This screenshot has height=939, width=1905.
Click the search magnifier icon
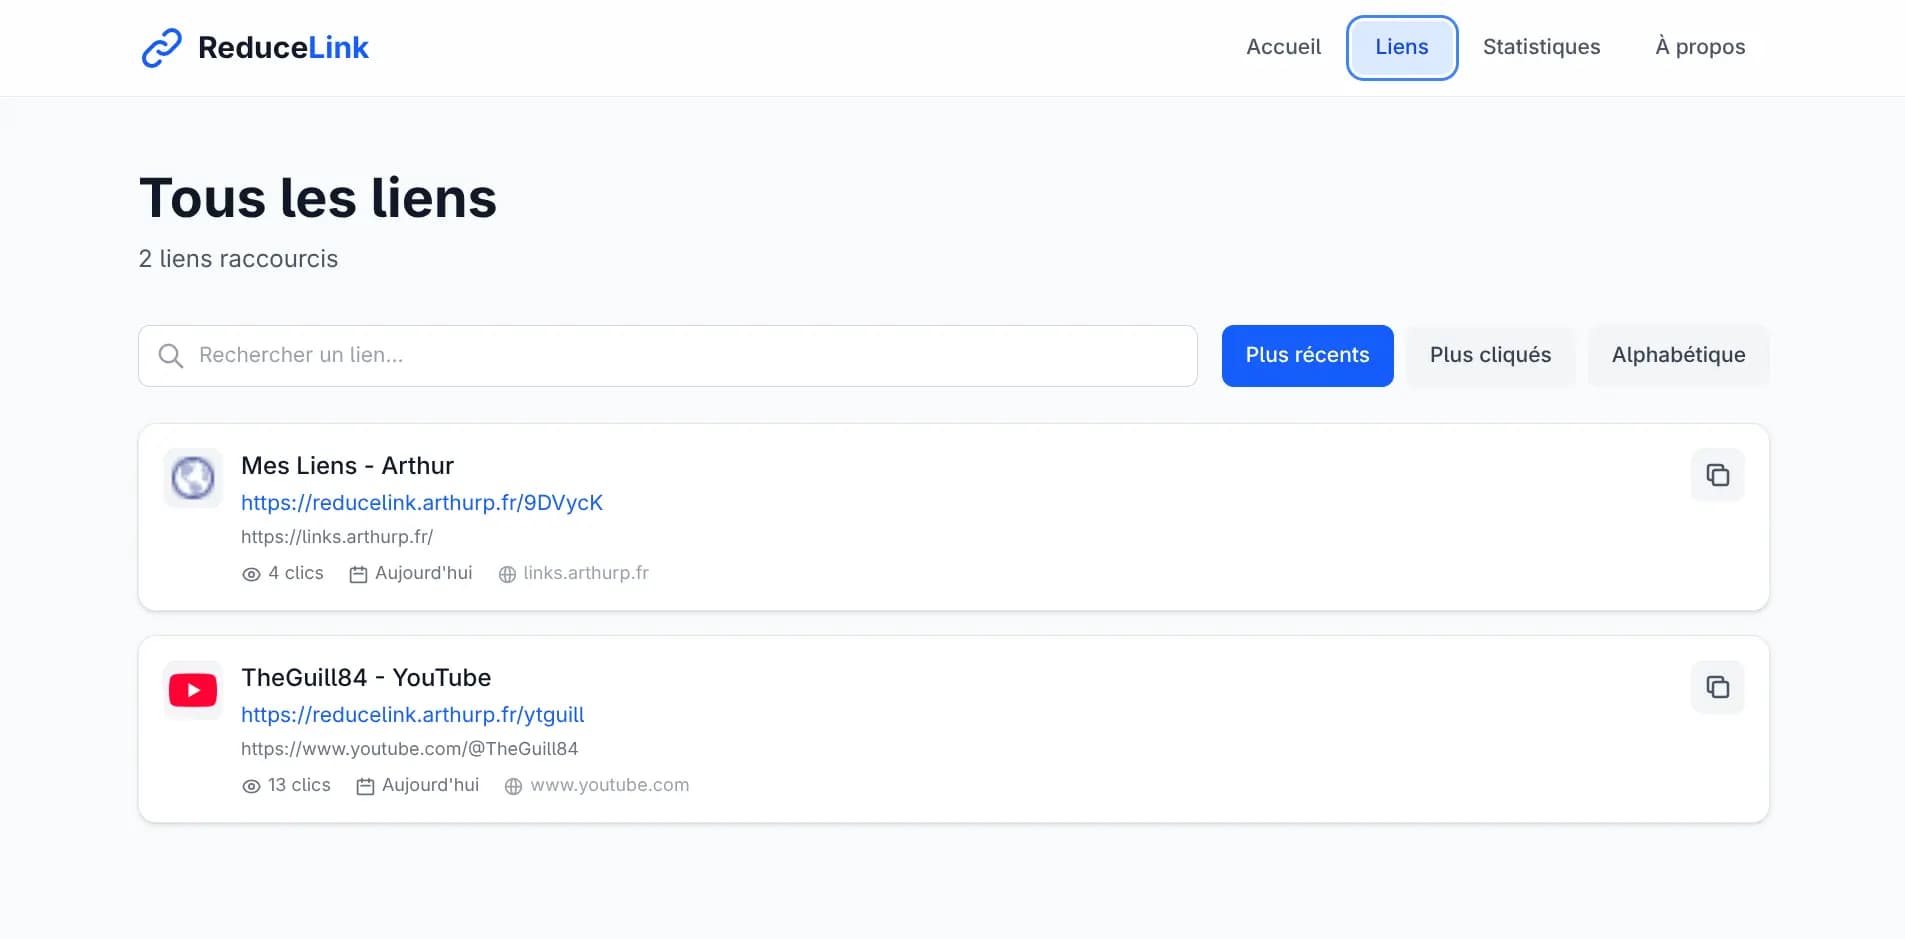tap(170, 356)
